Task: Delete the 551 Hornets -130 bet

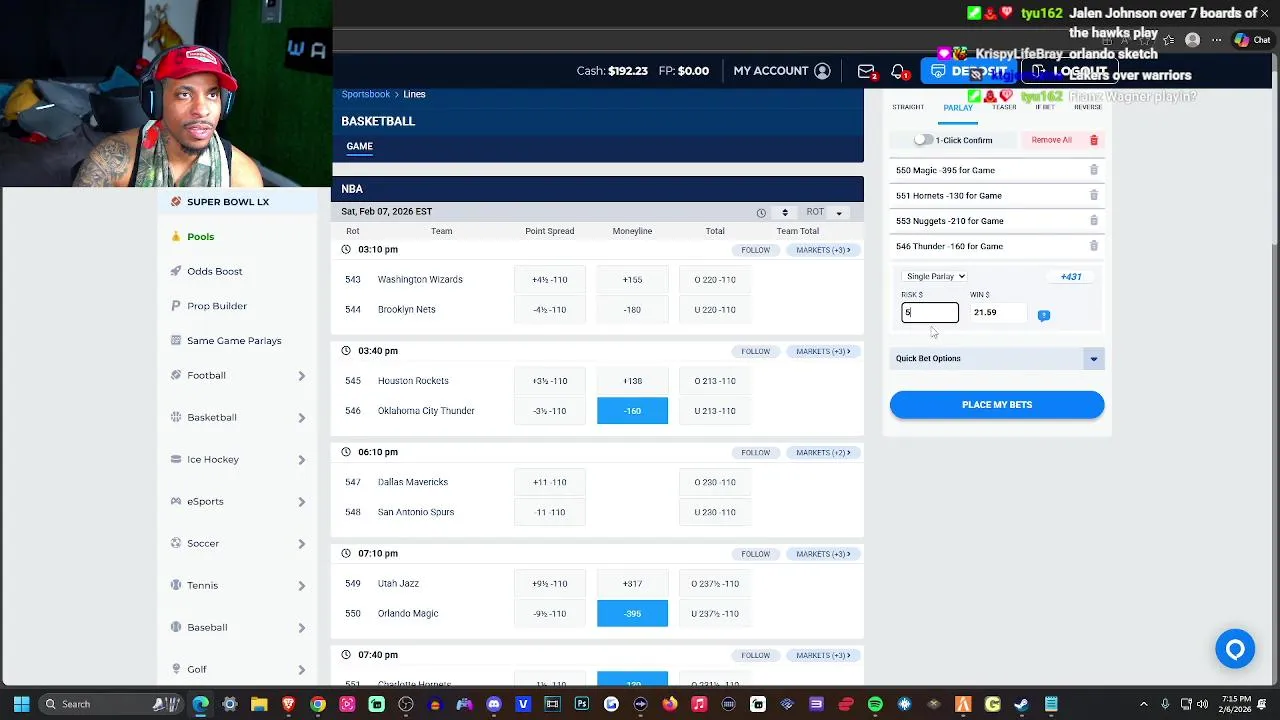Action: tap(1093, 195)
